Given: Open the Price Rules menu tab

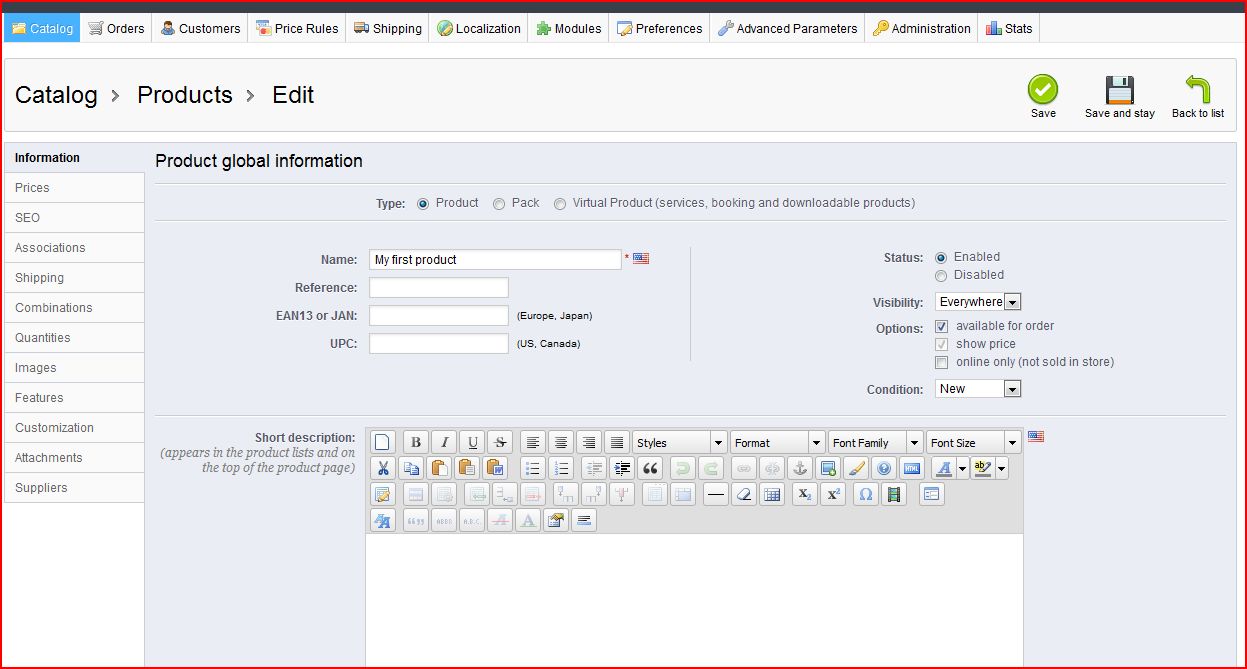Looking at the screenshot, I should tap(297, 28).
